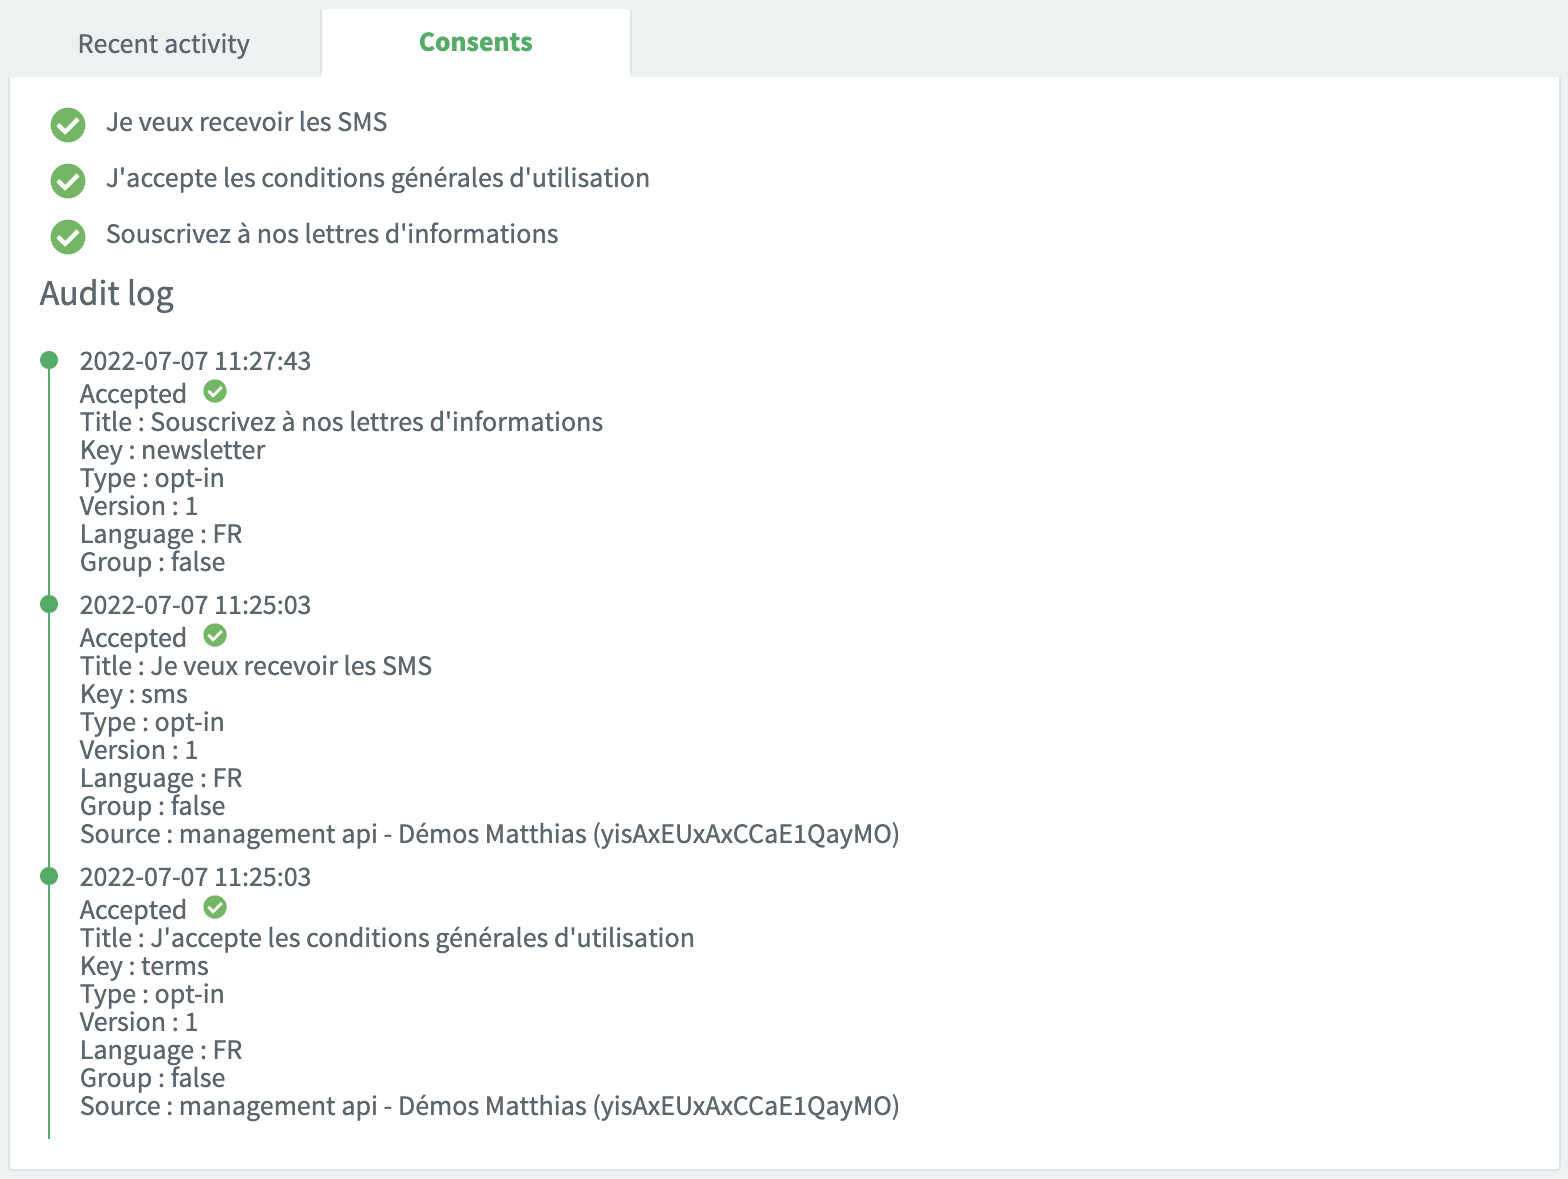Click check icon for lettres d'informations consent
Image resolution: width=1568 pixels, height=1179 pixels.
pyautogui.click(x=68, y=237)
